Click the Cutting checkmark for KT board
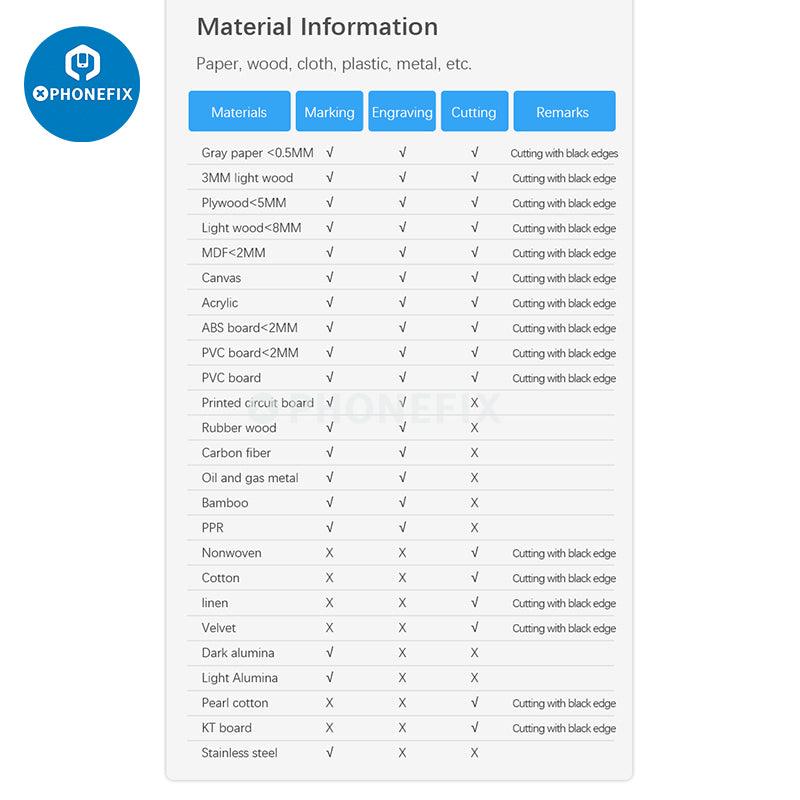 [474, 728]
